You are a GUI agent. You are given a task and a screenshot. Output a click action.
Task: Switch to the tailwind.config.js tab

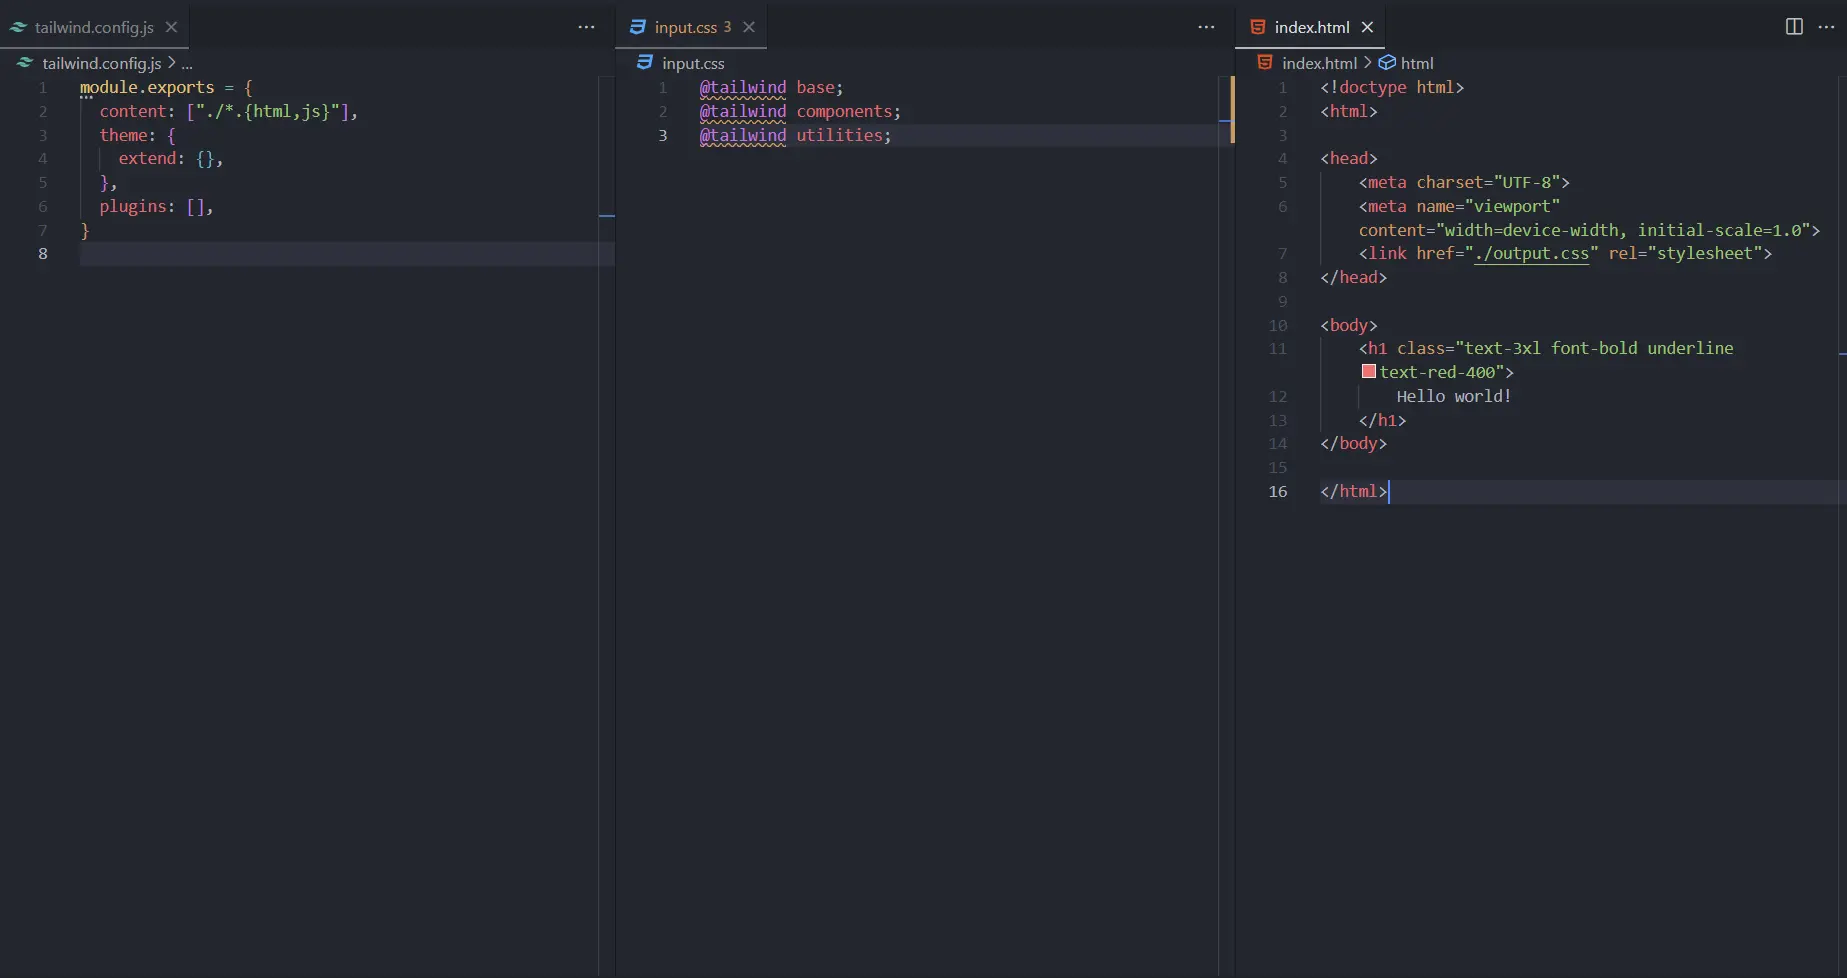[94, 27]
